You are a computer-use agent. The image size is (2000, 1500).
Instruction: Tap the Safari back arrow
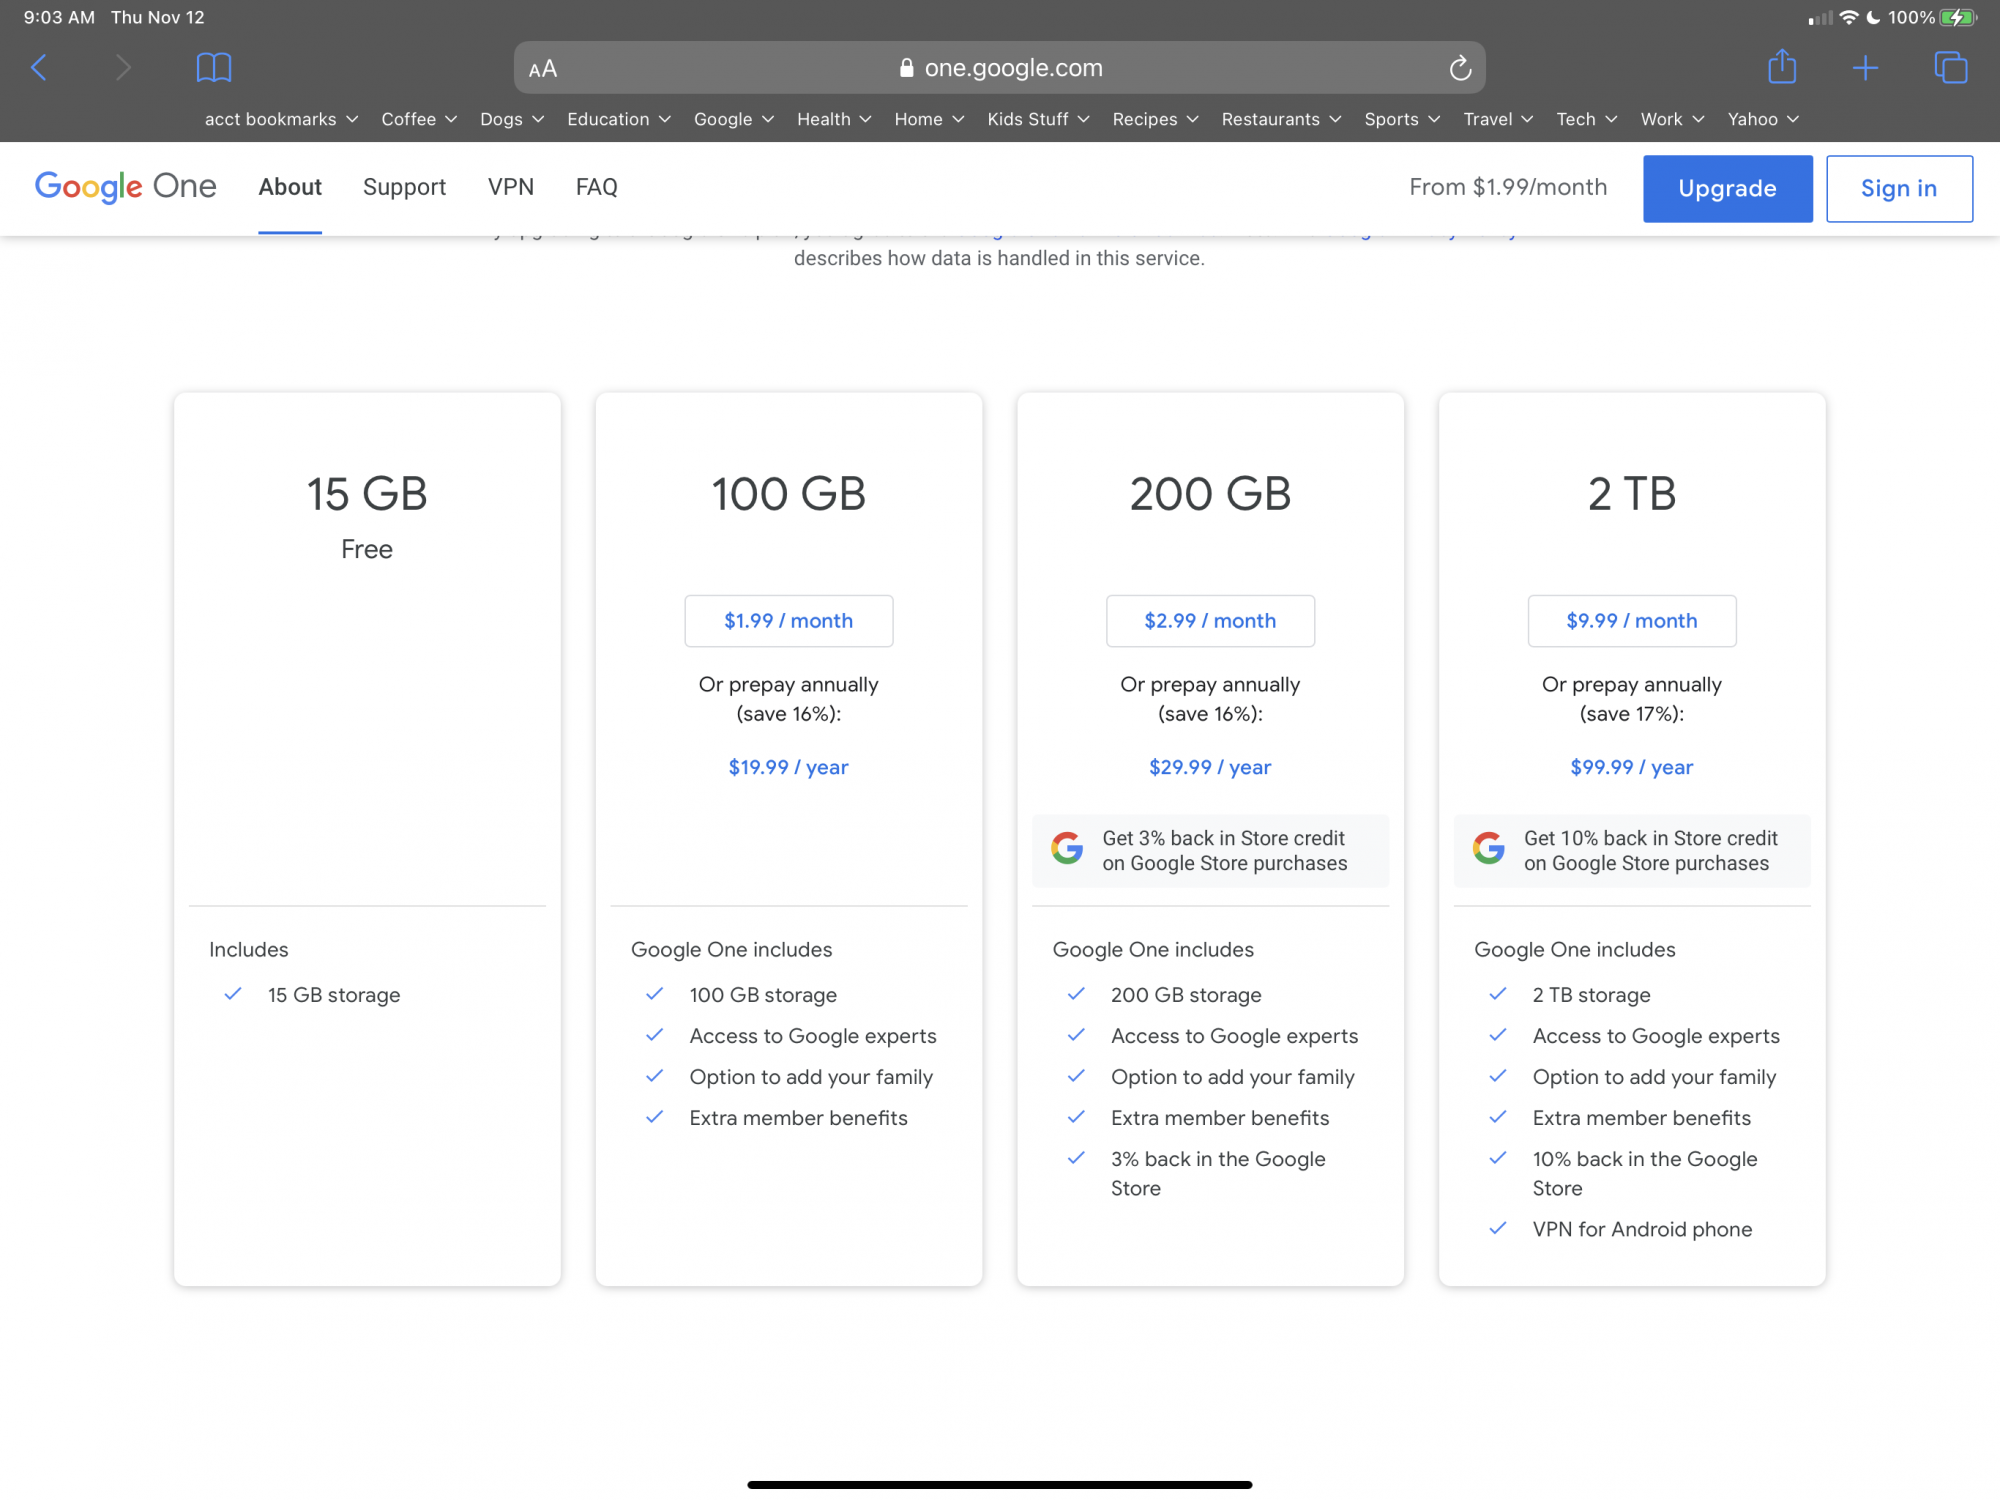click(39, 68)
